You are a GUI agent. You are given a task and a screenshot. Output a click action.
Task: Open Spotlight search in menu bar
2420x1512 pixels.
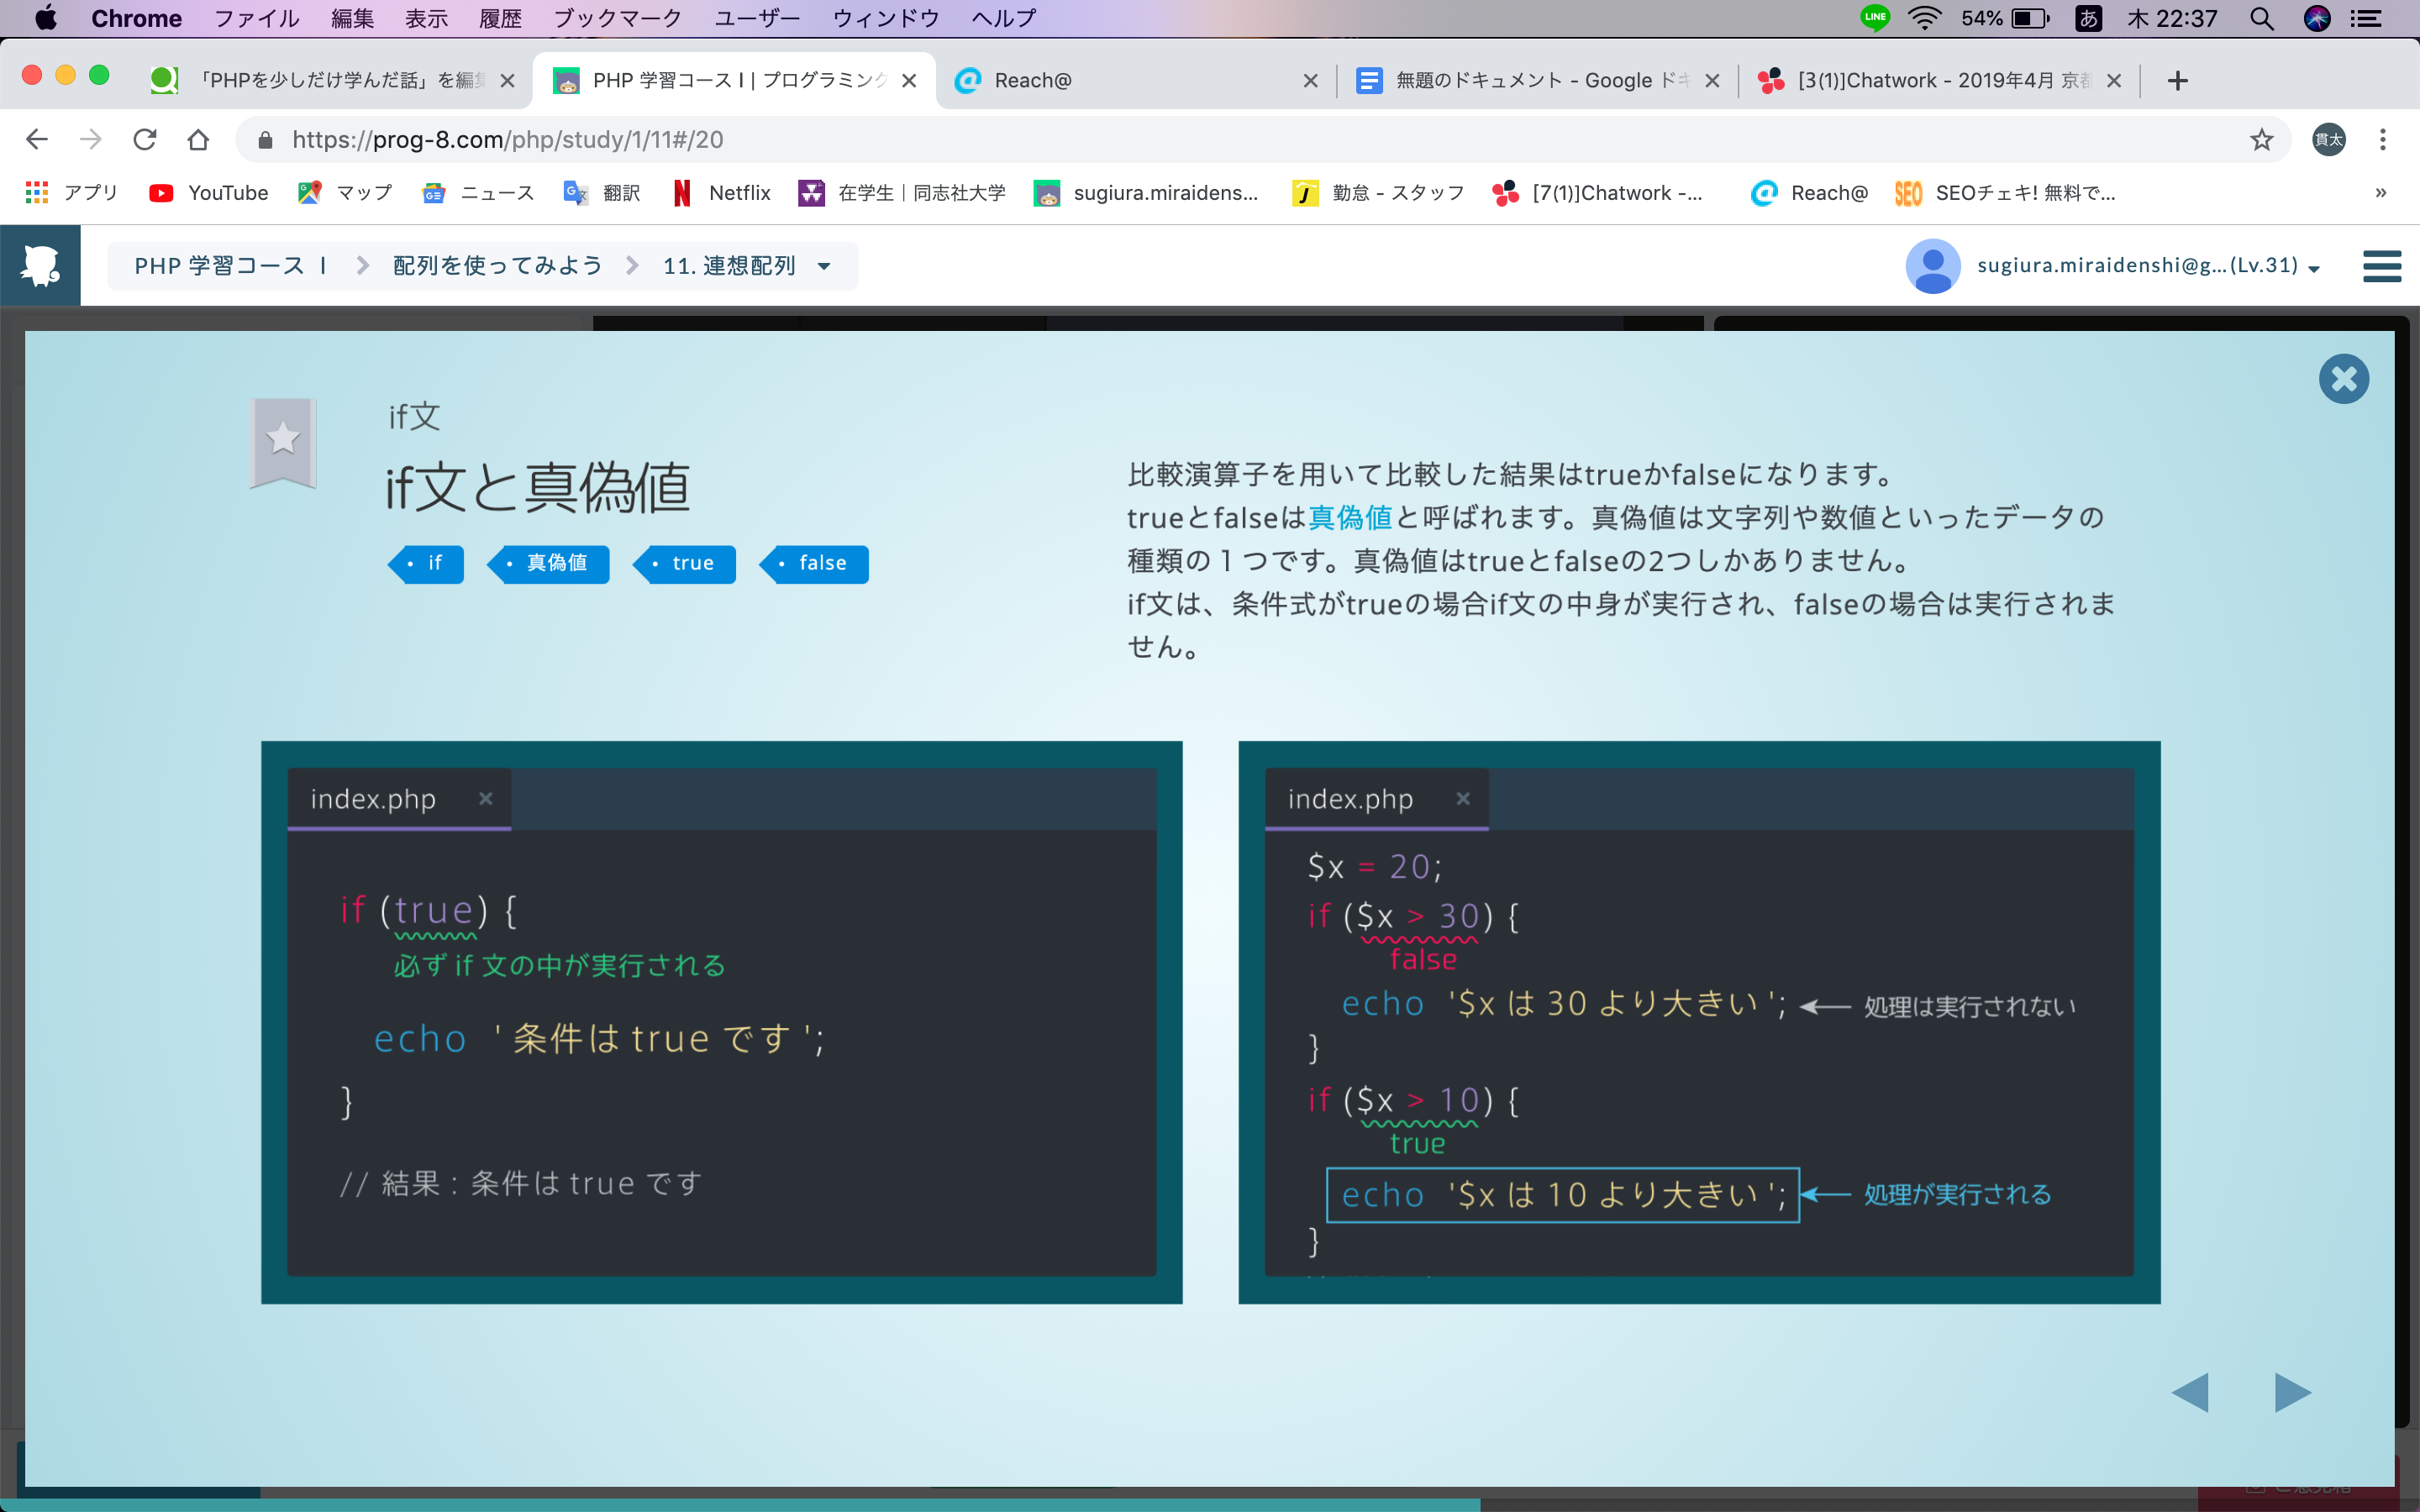click(x=2262, y=18)
